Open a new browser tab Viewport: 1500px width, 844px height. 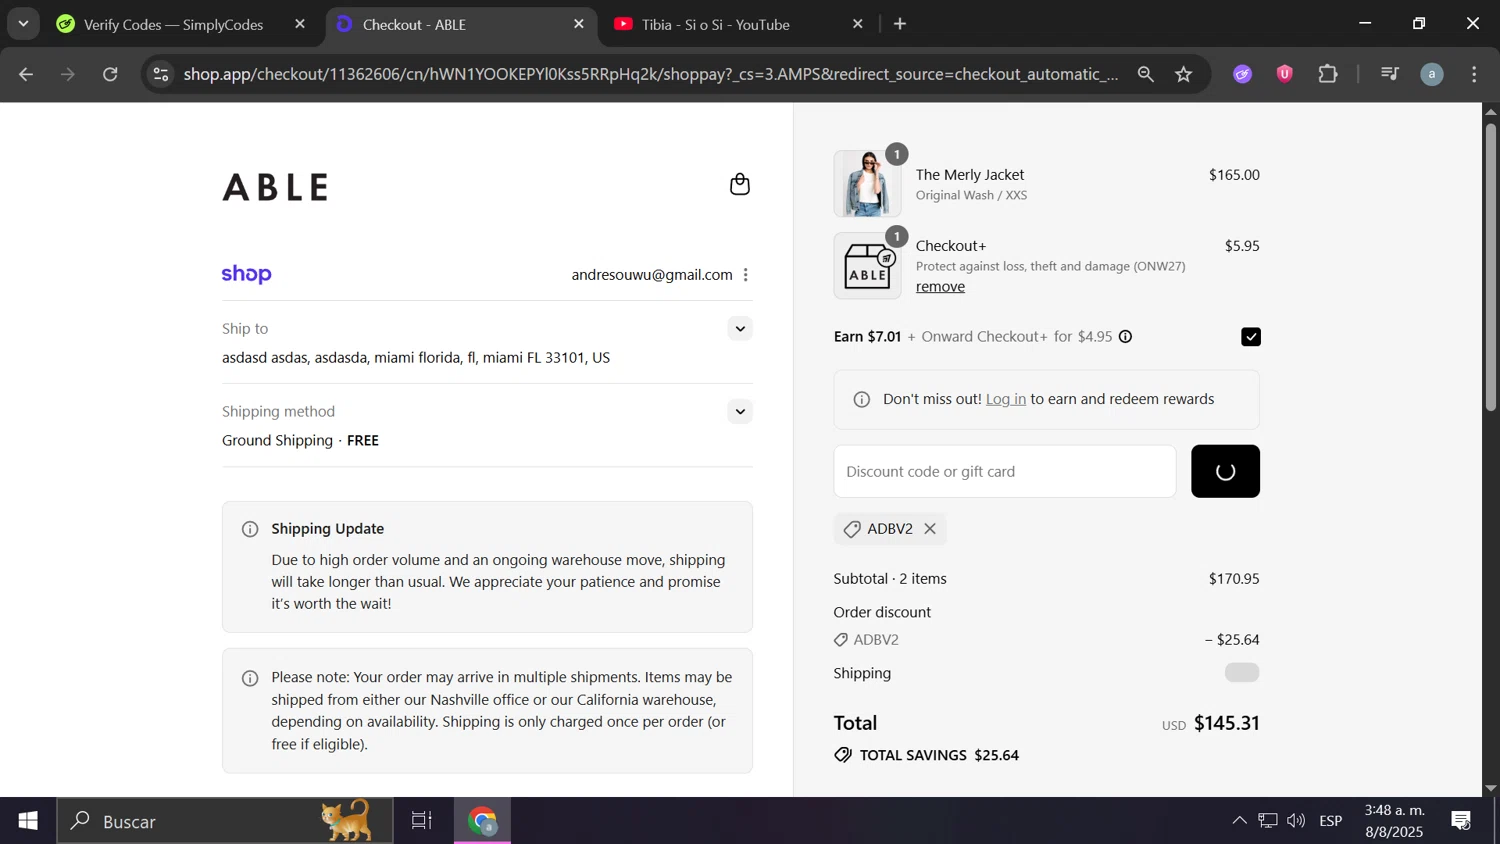(x=900, y=24)
